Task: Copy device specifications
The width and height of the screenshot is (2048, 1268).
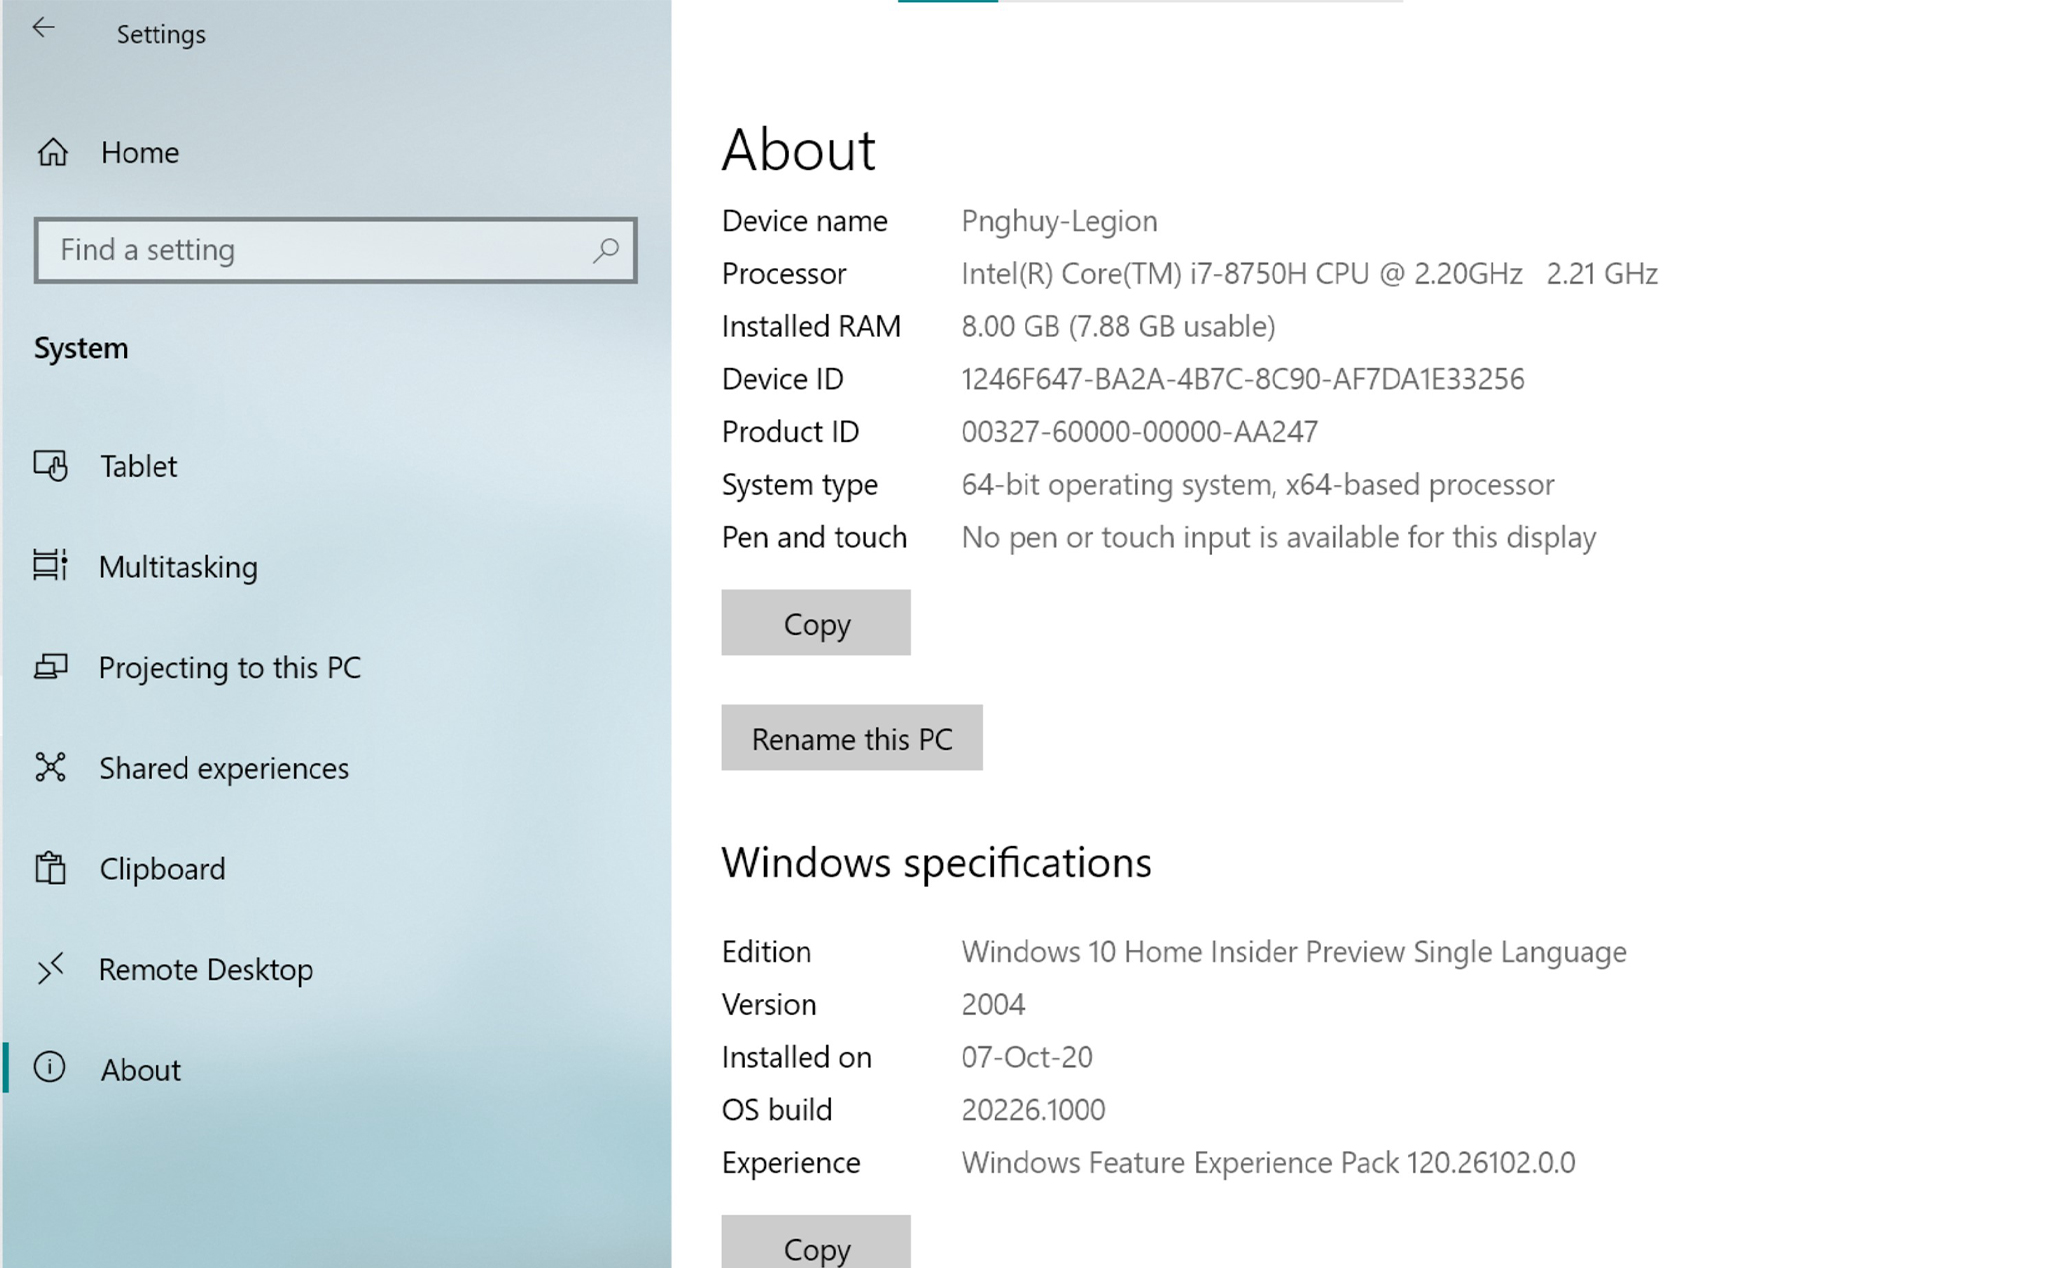Action: [x=816, y=623]
